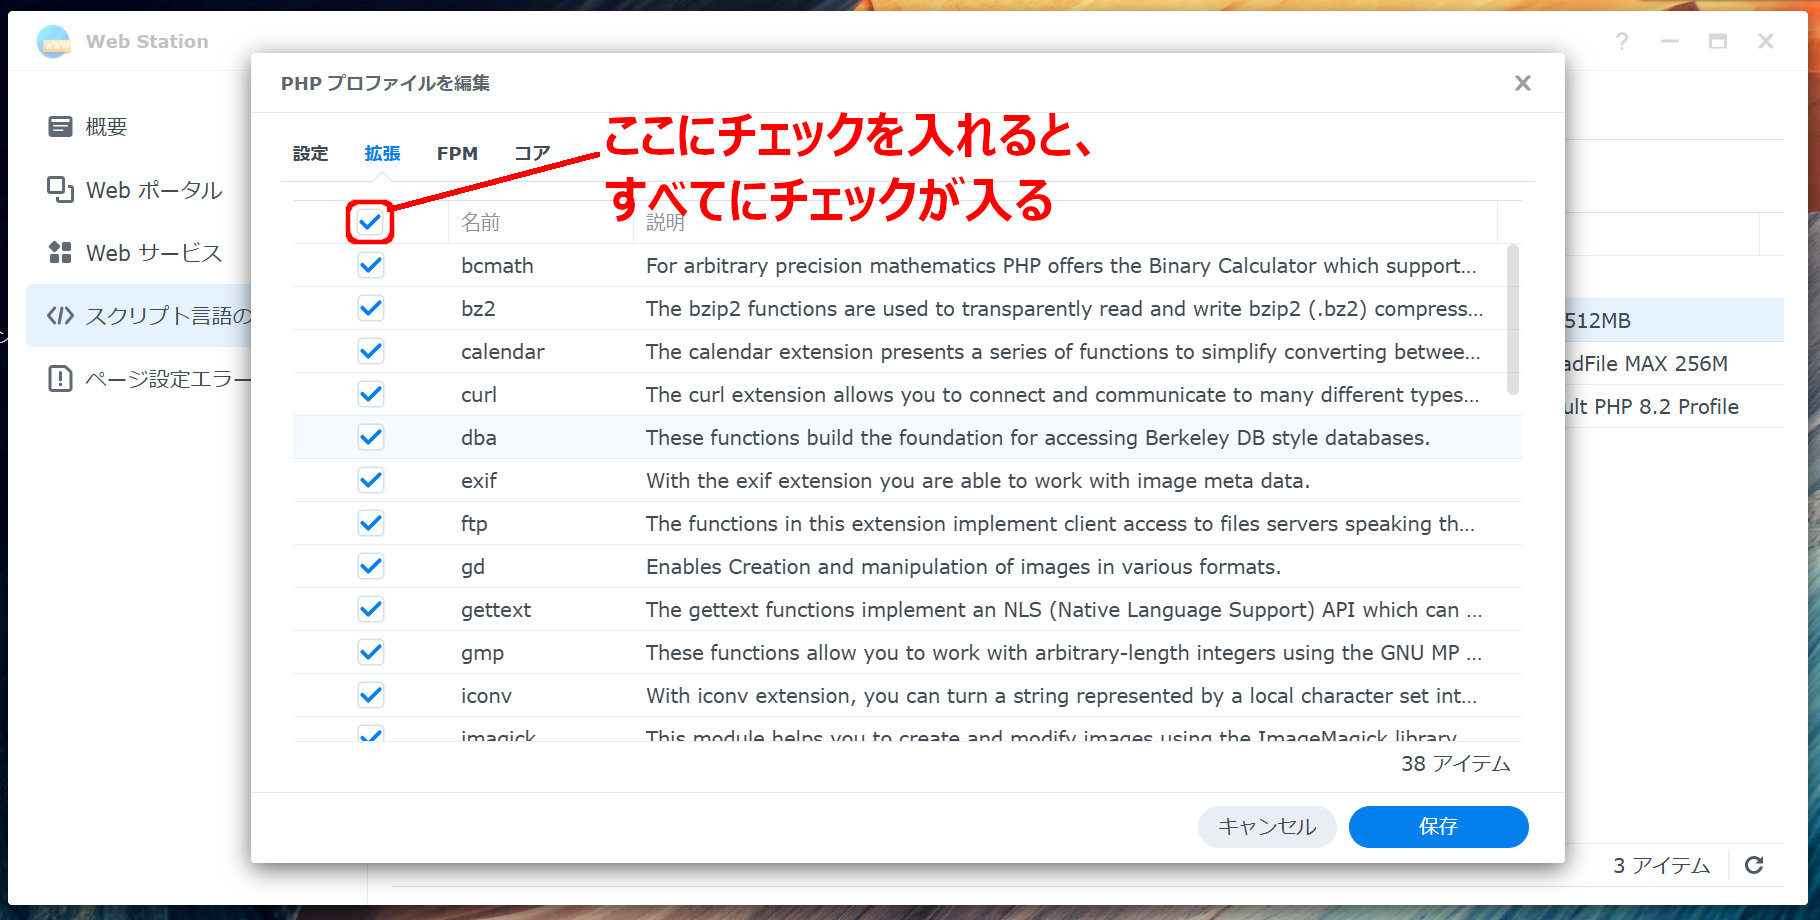Click the extension list vertical scrollbar

coord(1512,320)
